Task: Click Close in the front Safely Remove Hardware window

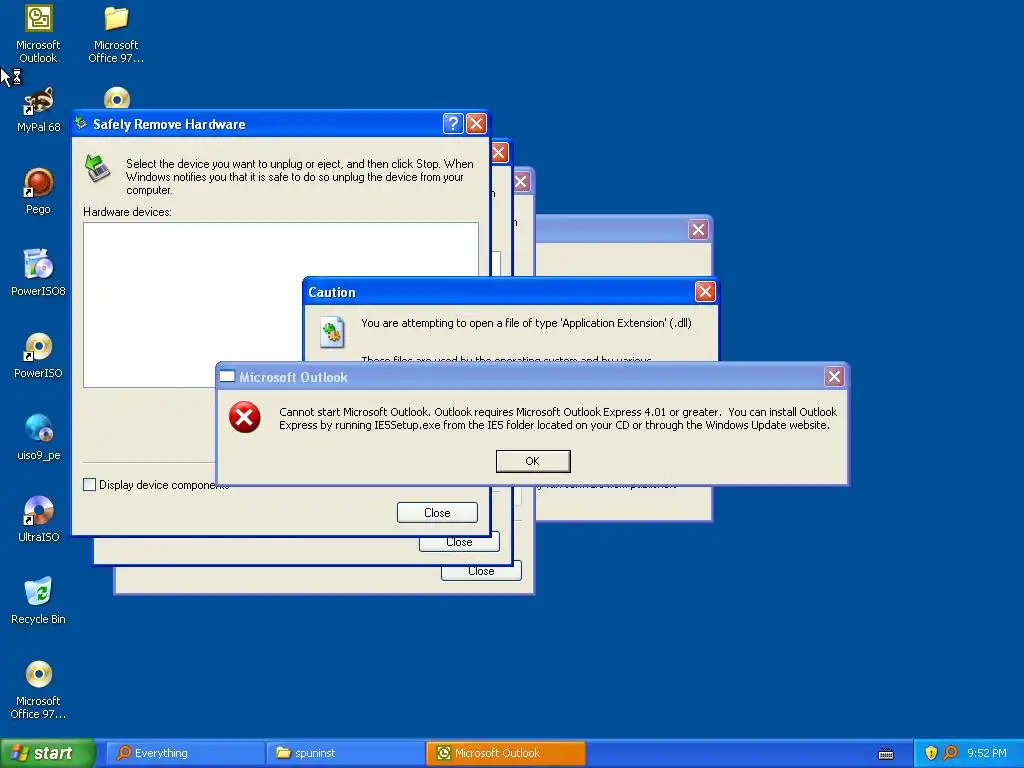Action: tap(437, 513)
